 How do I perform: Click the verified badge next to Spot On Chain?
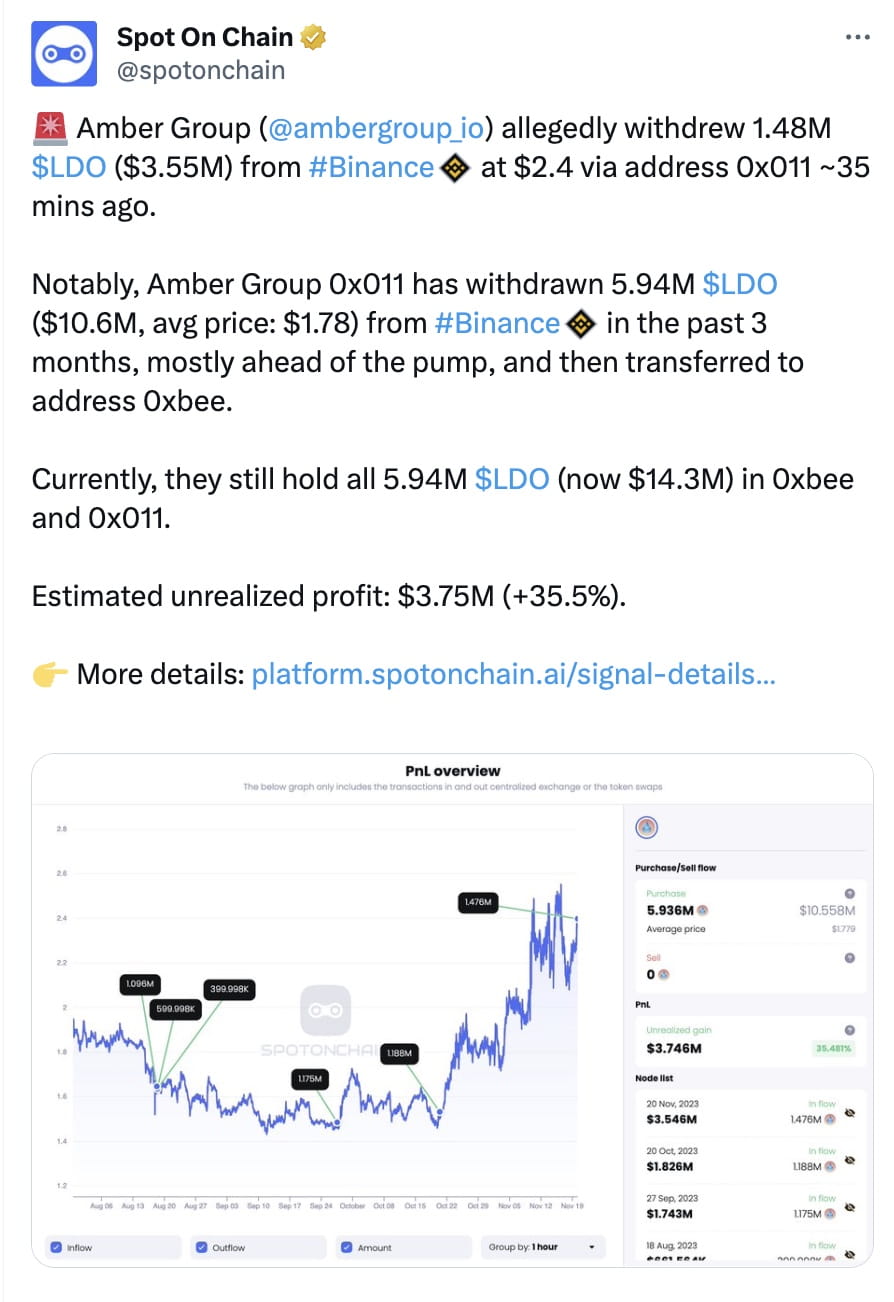pyautogui.click(x=313, y=38)
